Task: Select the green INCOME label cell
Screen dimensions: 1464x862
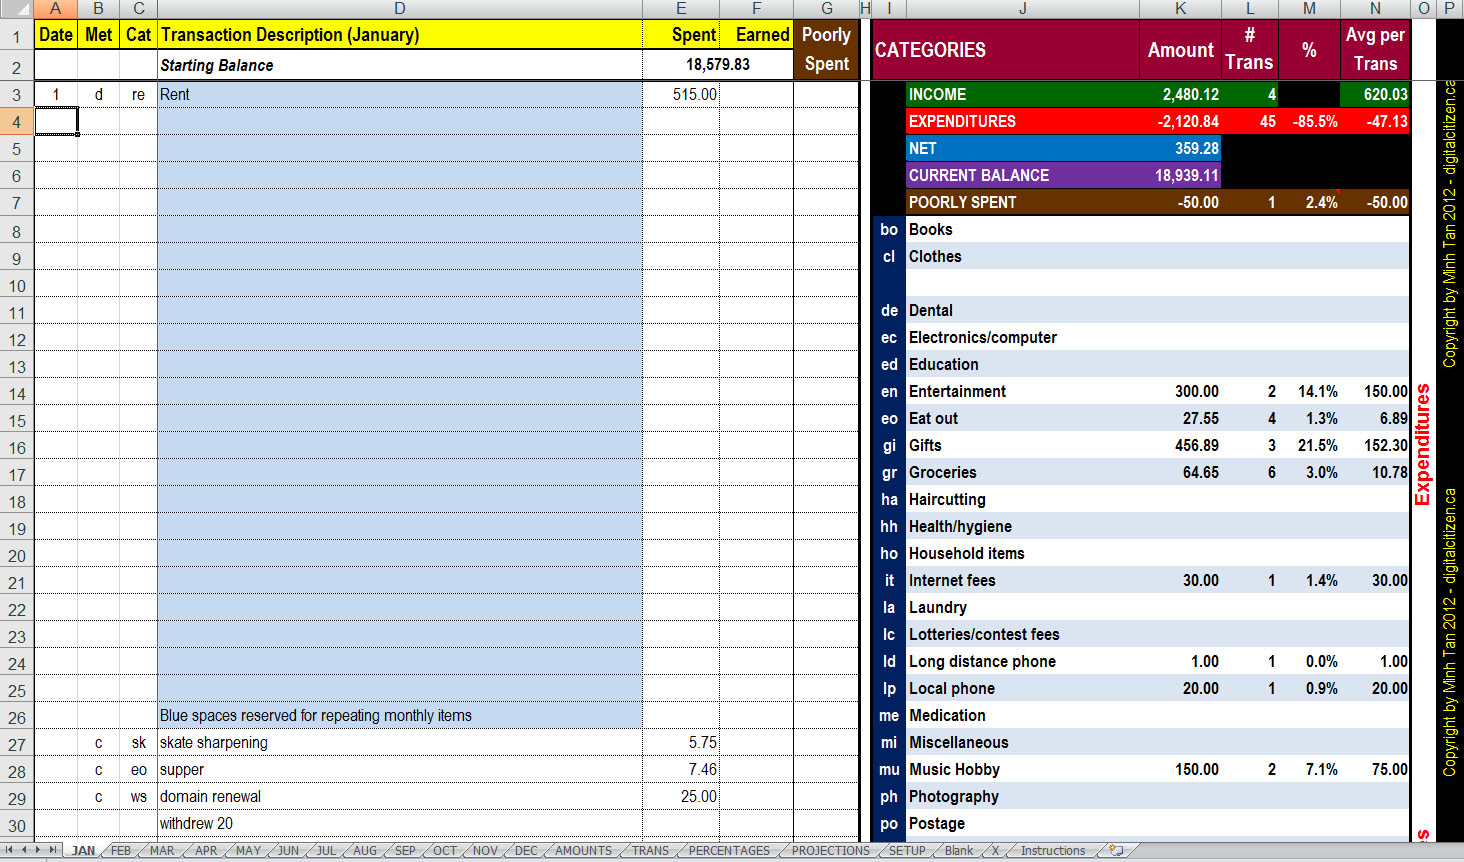Action: tap(1022, 95)
